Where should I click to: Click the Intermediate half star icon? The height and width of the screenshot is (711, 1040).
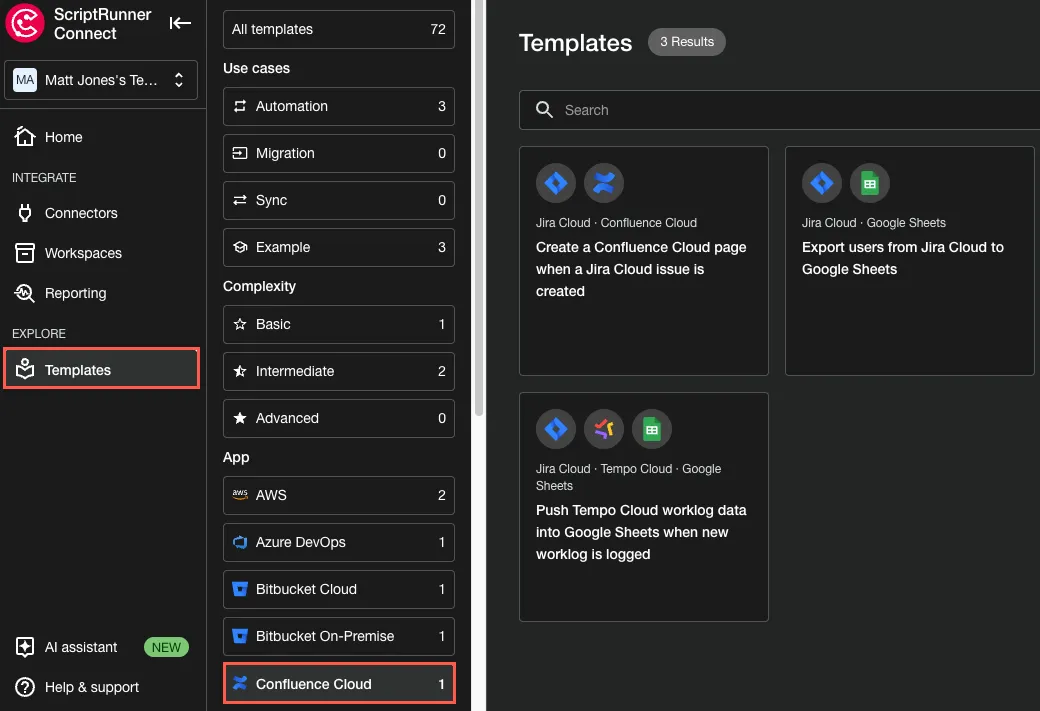[240, 371]
